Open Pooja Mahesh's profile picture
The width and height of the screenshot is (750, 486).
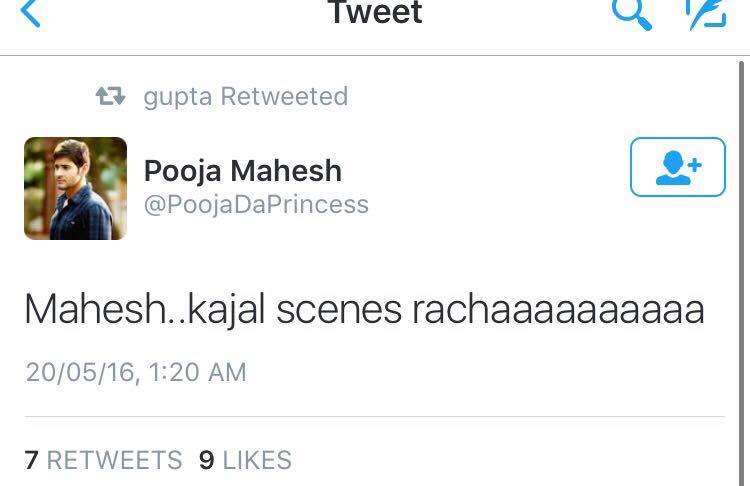pos(76,188)
